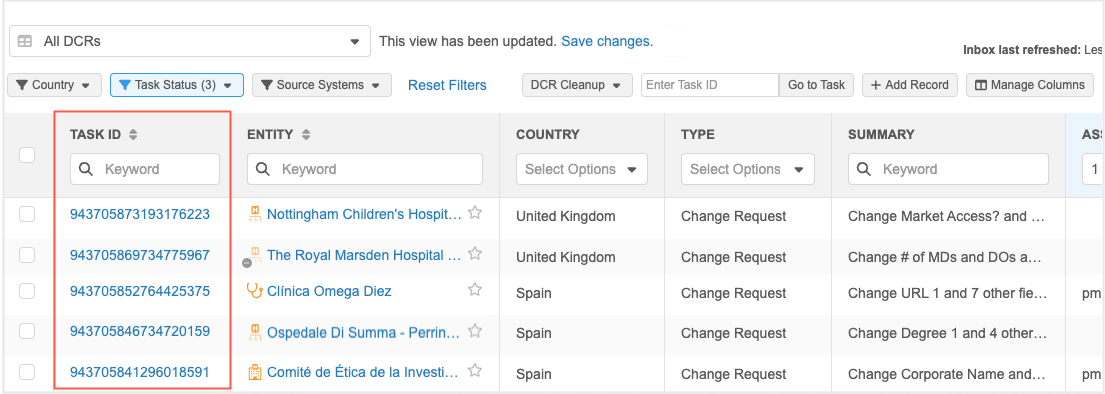Image resolution: width=1105 pixels, height=394 pixels.
Task: Tick the select-all checkbox in the header row
Action: tap(27, 155)
